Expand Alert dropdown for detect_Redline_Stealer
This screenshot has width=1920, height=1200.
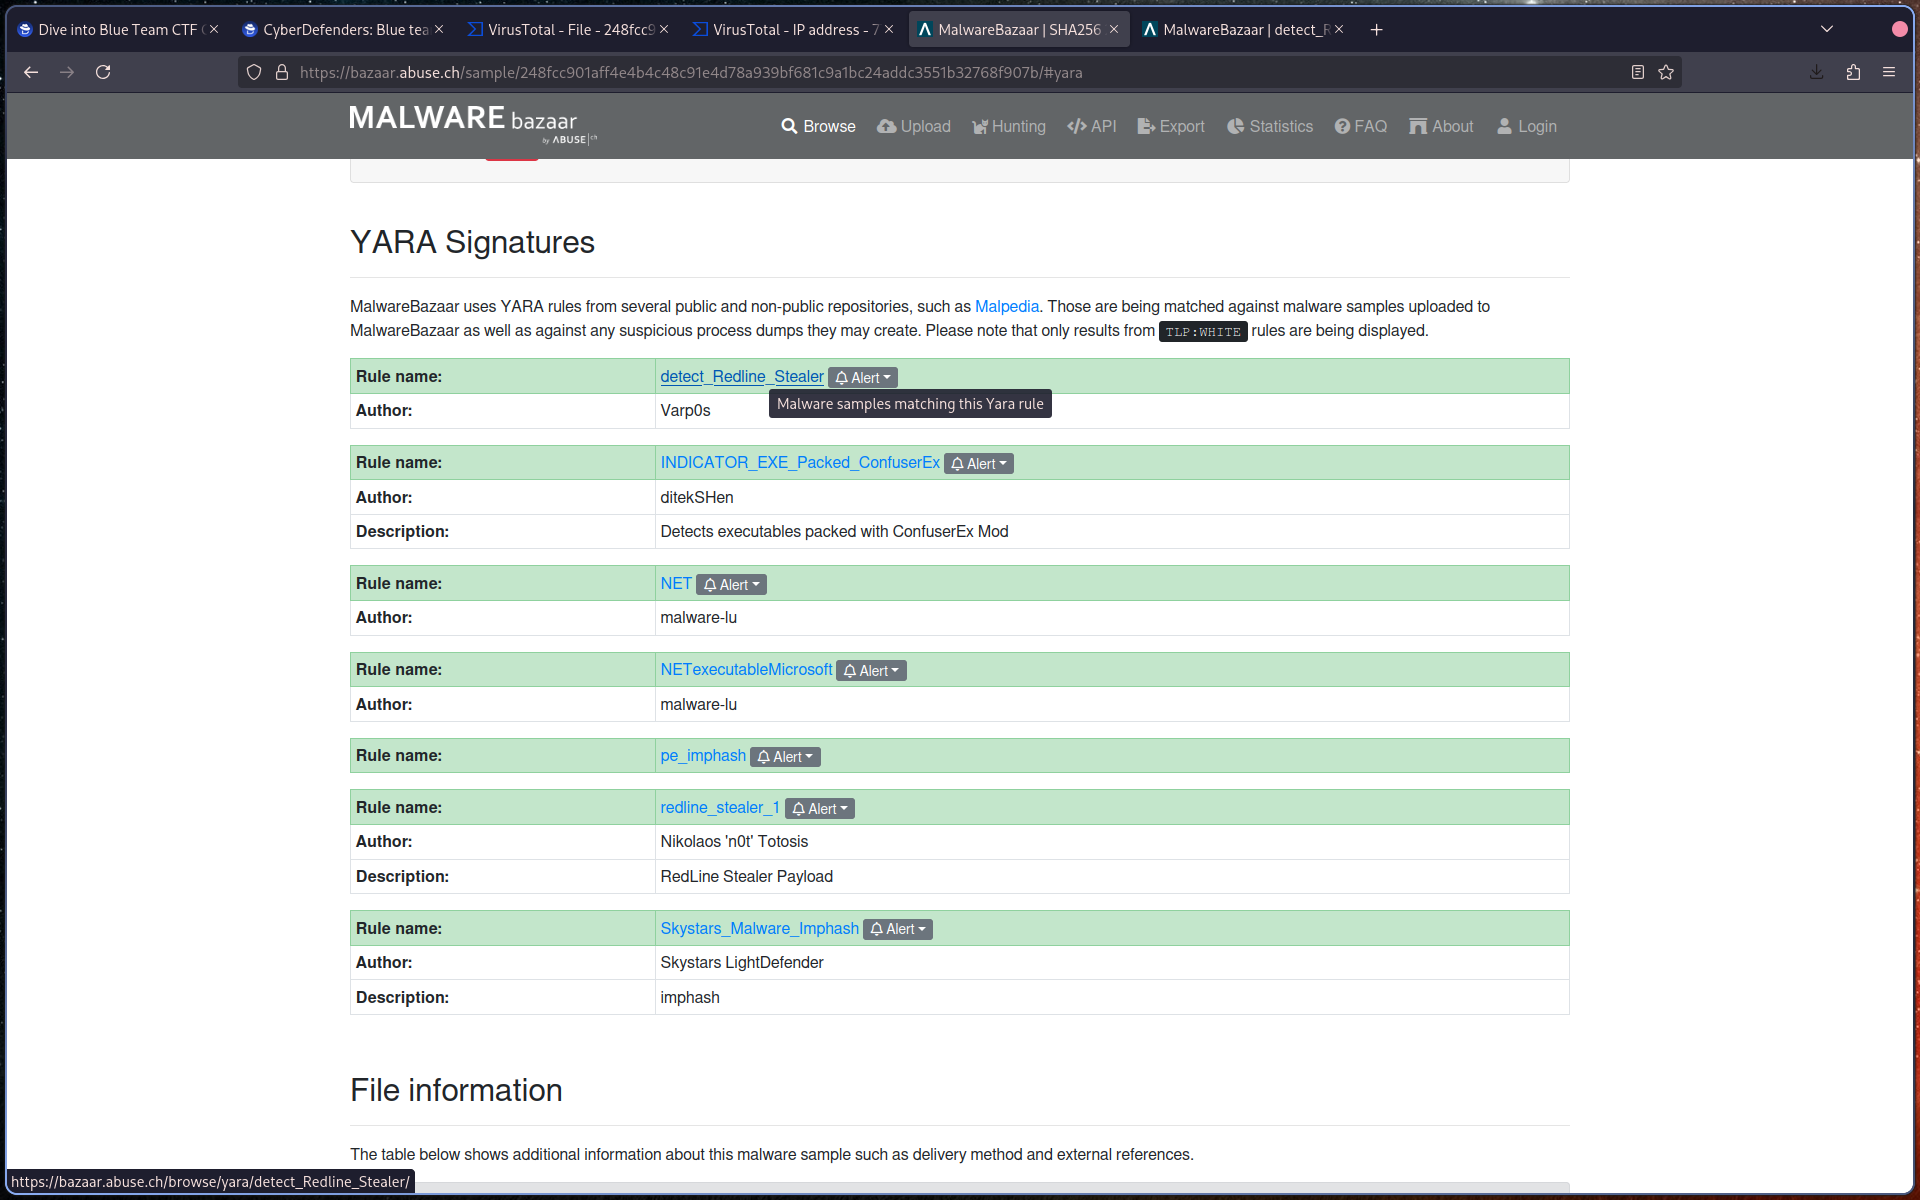[863, 377]
